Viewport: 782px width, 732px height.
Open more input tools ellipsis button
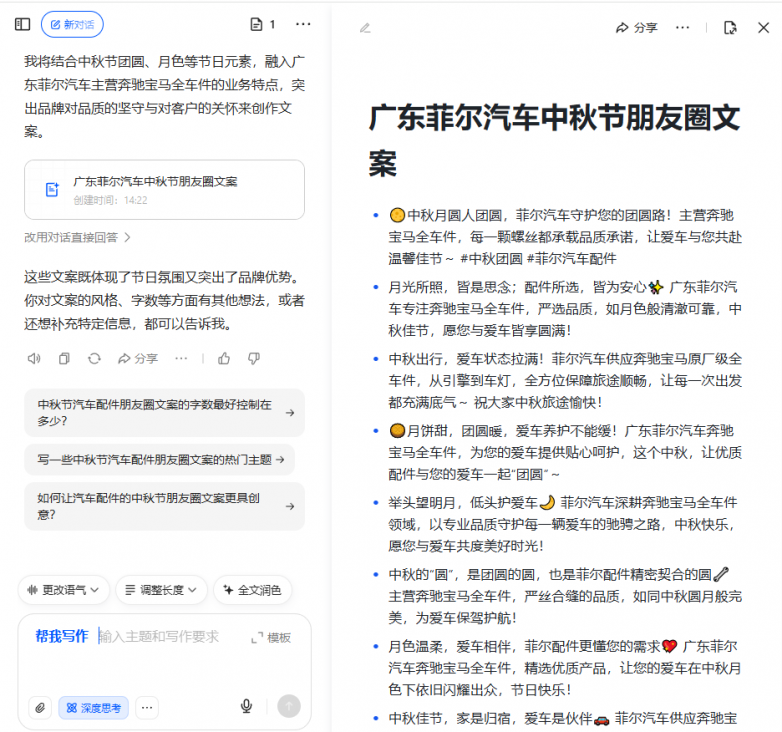[x=147, y=708]
